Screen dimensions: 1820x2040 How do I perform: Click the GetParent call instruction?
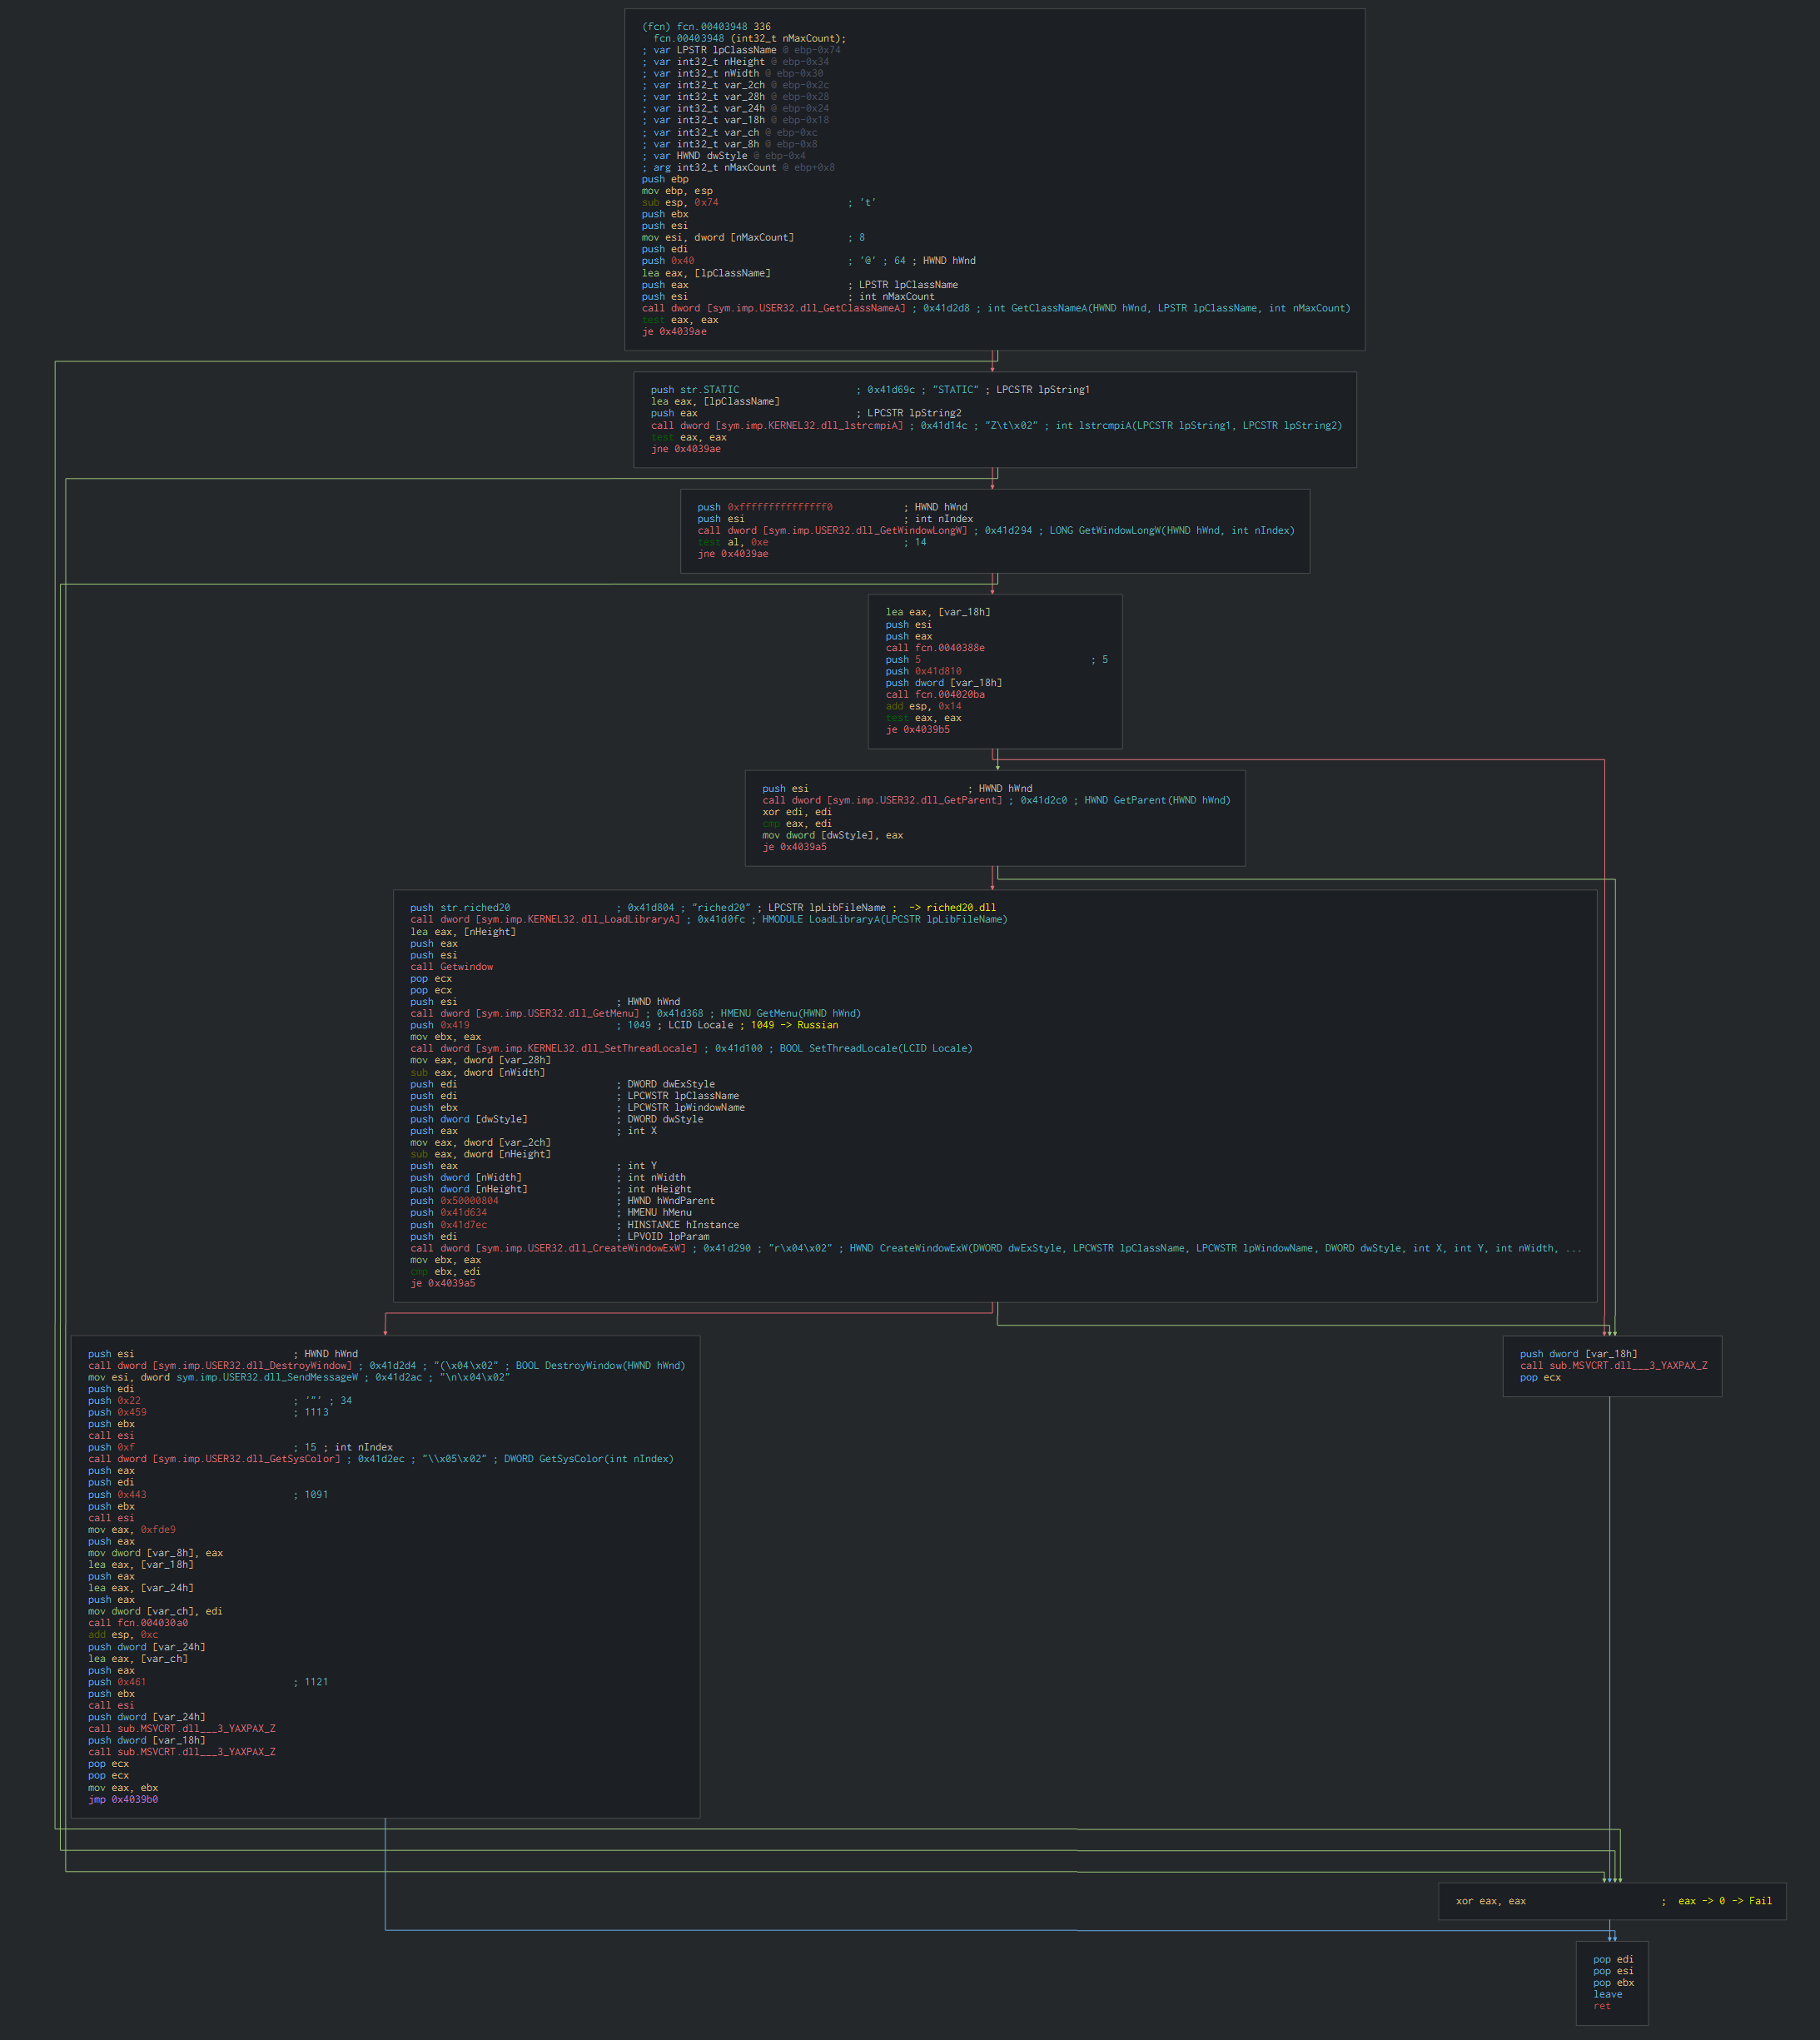[882, 800]
